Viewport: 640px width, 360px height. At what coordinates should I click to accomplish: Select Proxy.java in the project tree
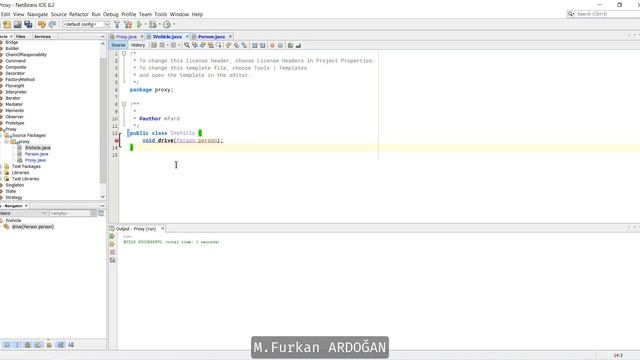pos(35,160)
